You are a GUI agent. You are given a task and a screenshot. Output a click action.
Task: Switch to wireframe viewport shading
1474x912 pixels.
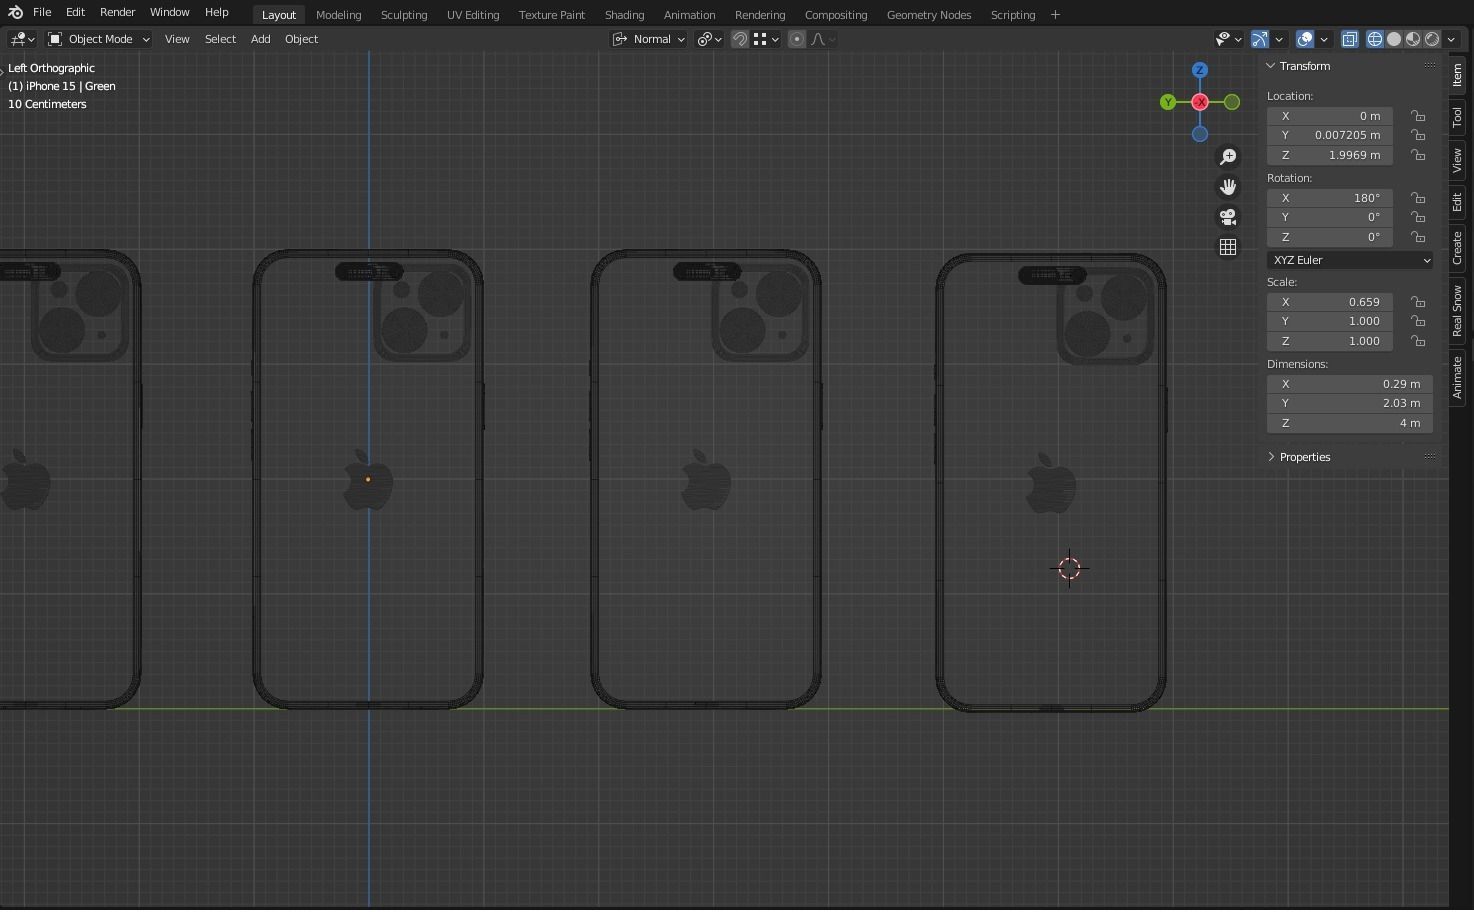pyautogui.click(x=1375, y=39)
